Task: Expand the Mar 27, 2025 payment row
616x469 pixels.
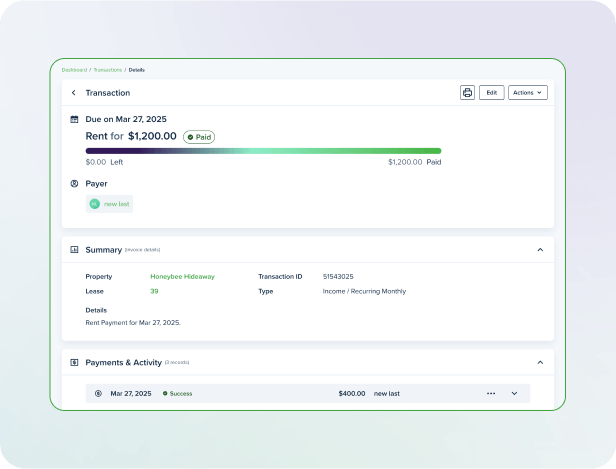Action: click(x=515, y=393)
